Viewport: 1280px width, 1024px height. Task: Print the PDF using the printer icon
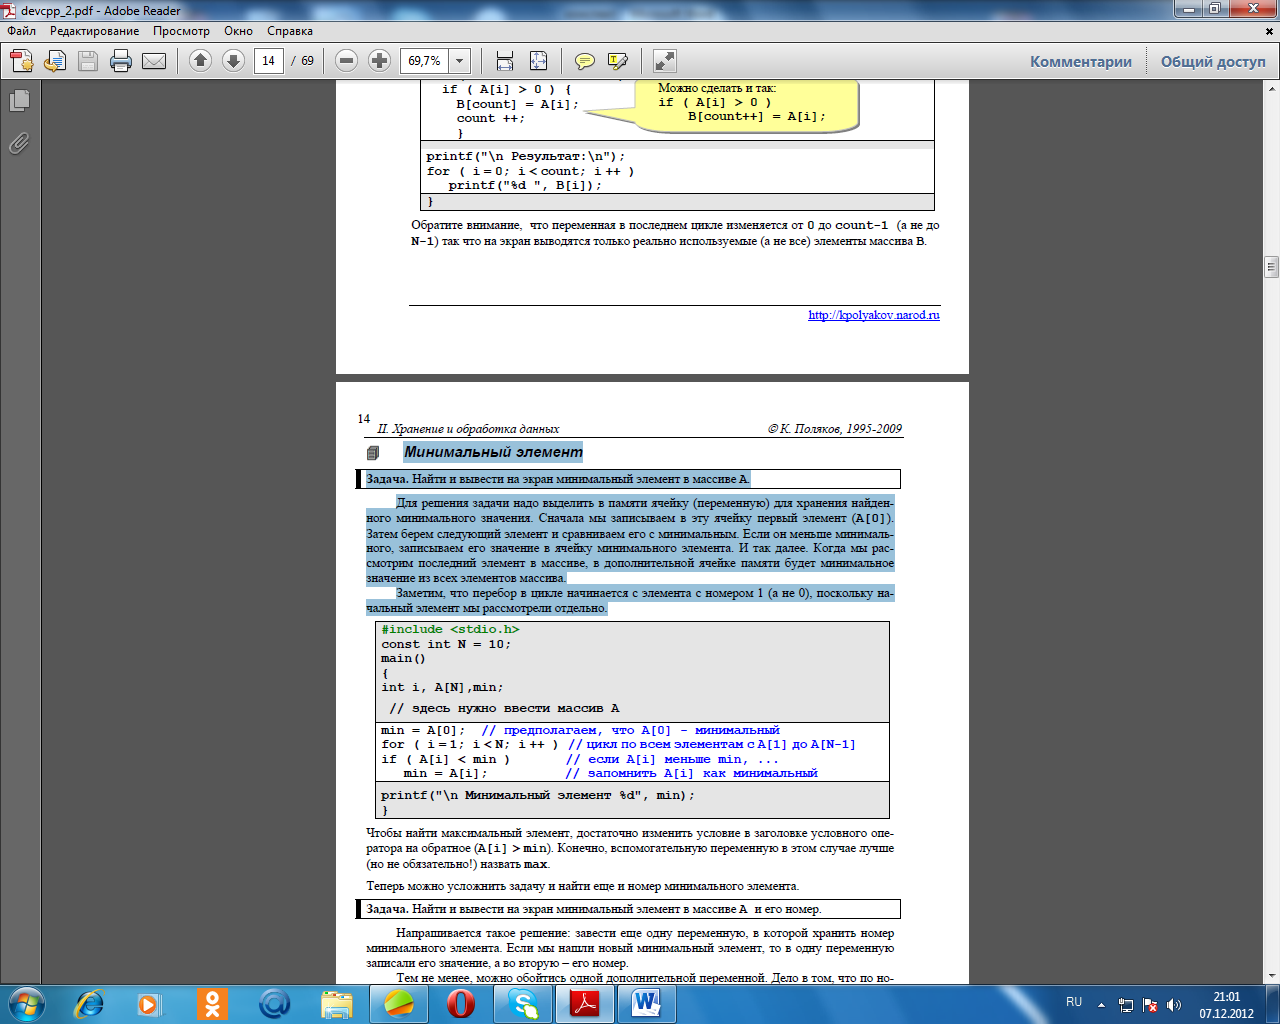tap(121, 61)
